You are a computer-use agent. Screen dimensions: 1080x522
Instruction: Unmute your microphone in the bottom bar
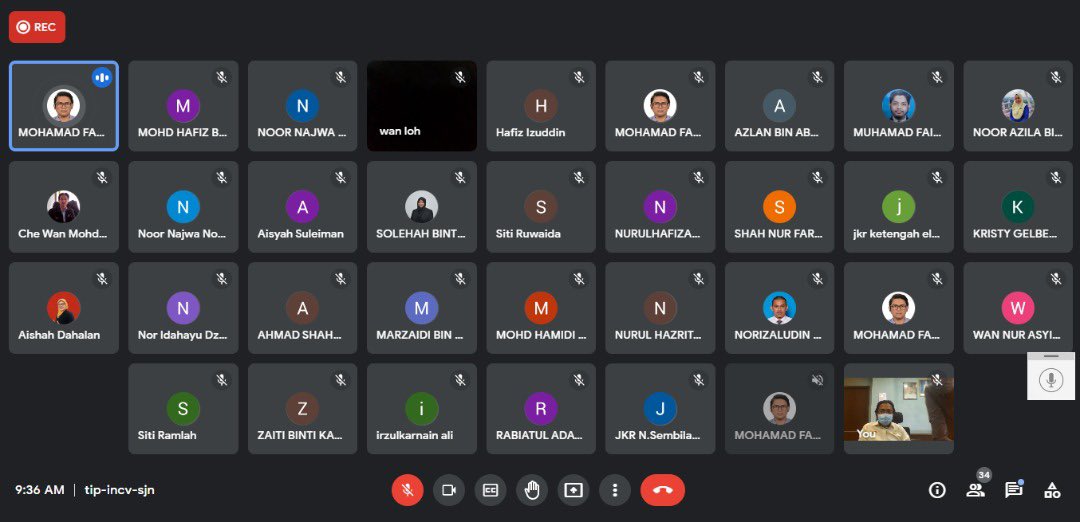(407, 490)
